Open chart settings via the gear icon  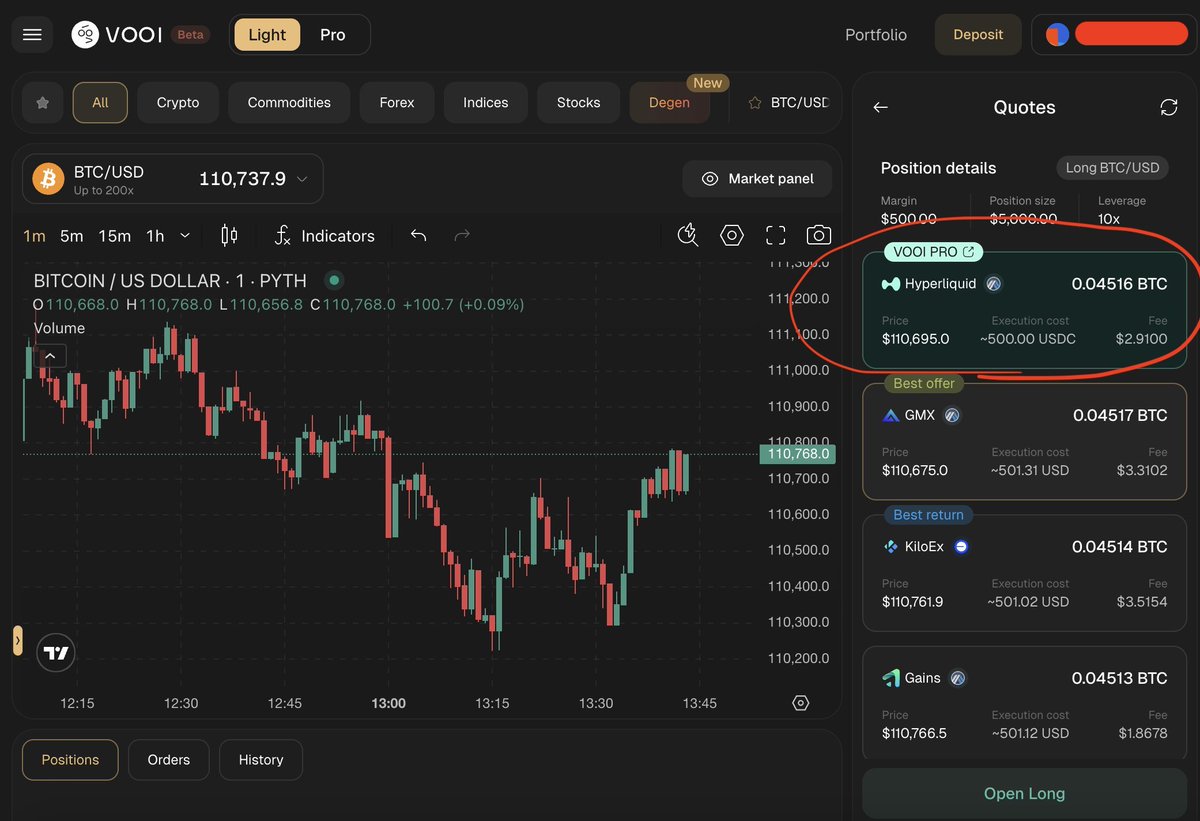point(731,235)
